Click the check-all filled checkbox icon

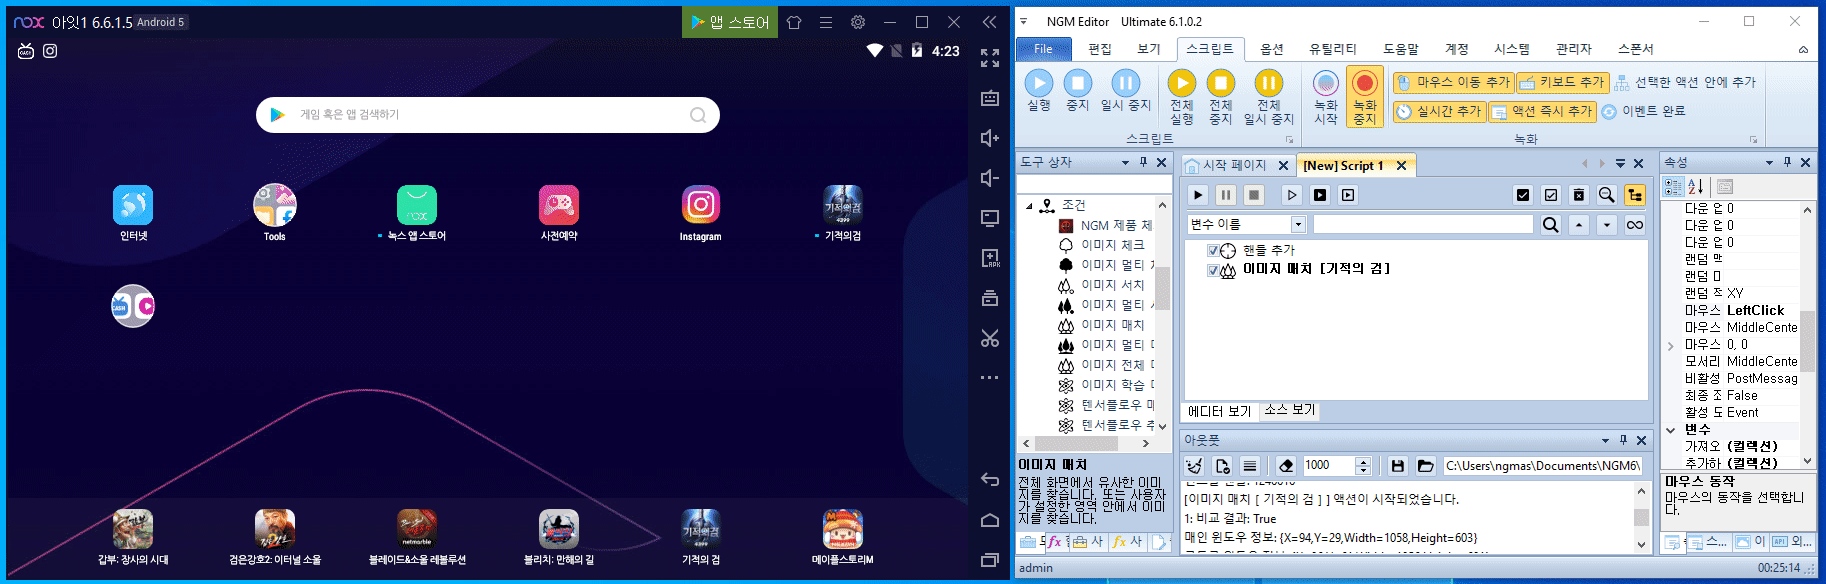pyautogui.click(x=1523, y=195)
